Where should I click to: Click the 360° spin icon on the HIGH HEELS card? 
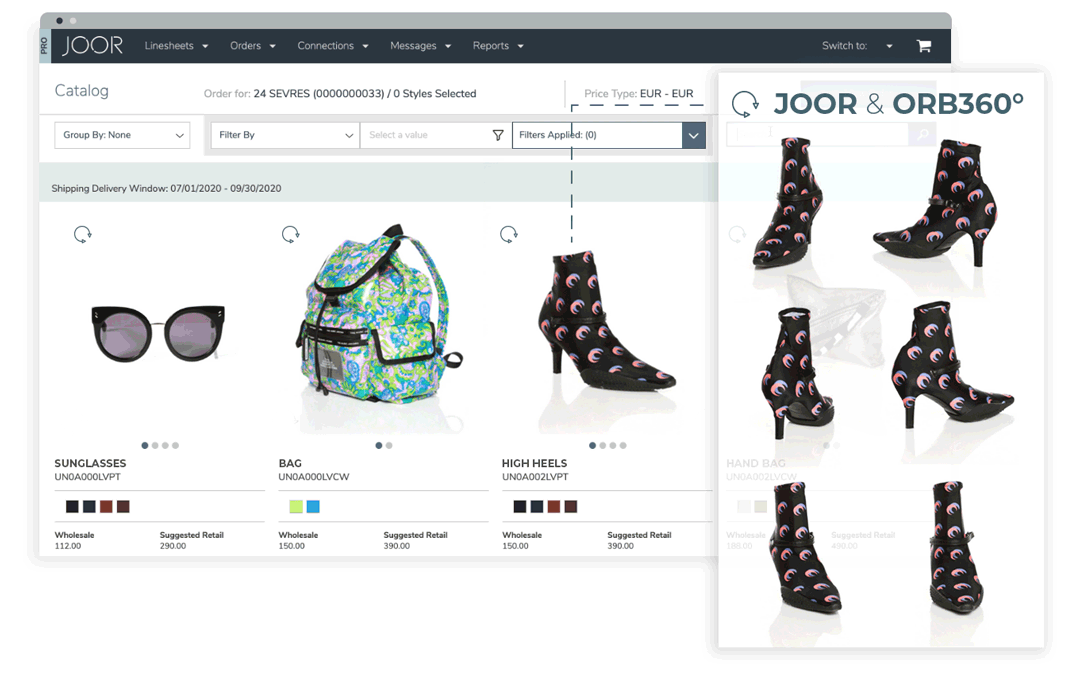tap(508, 233)
